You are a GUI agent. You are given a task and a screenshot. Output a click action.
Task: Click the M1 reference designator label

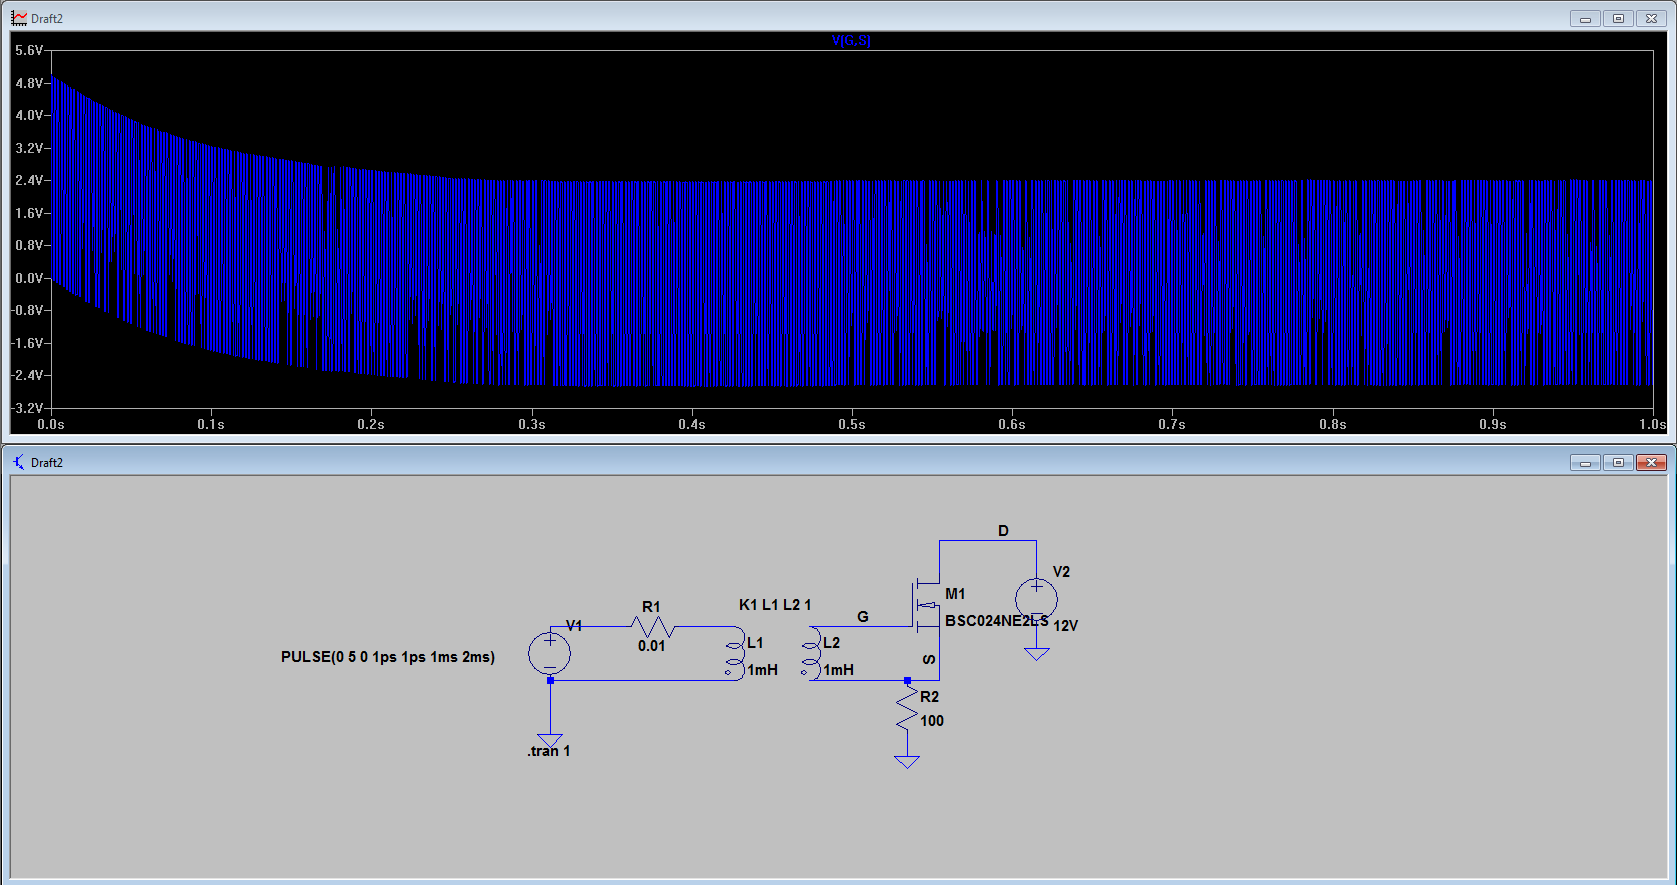[955, 594]
